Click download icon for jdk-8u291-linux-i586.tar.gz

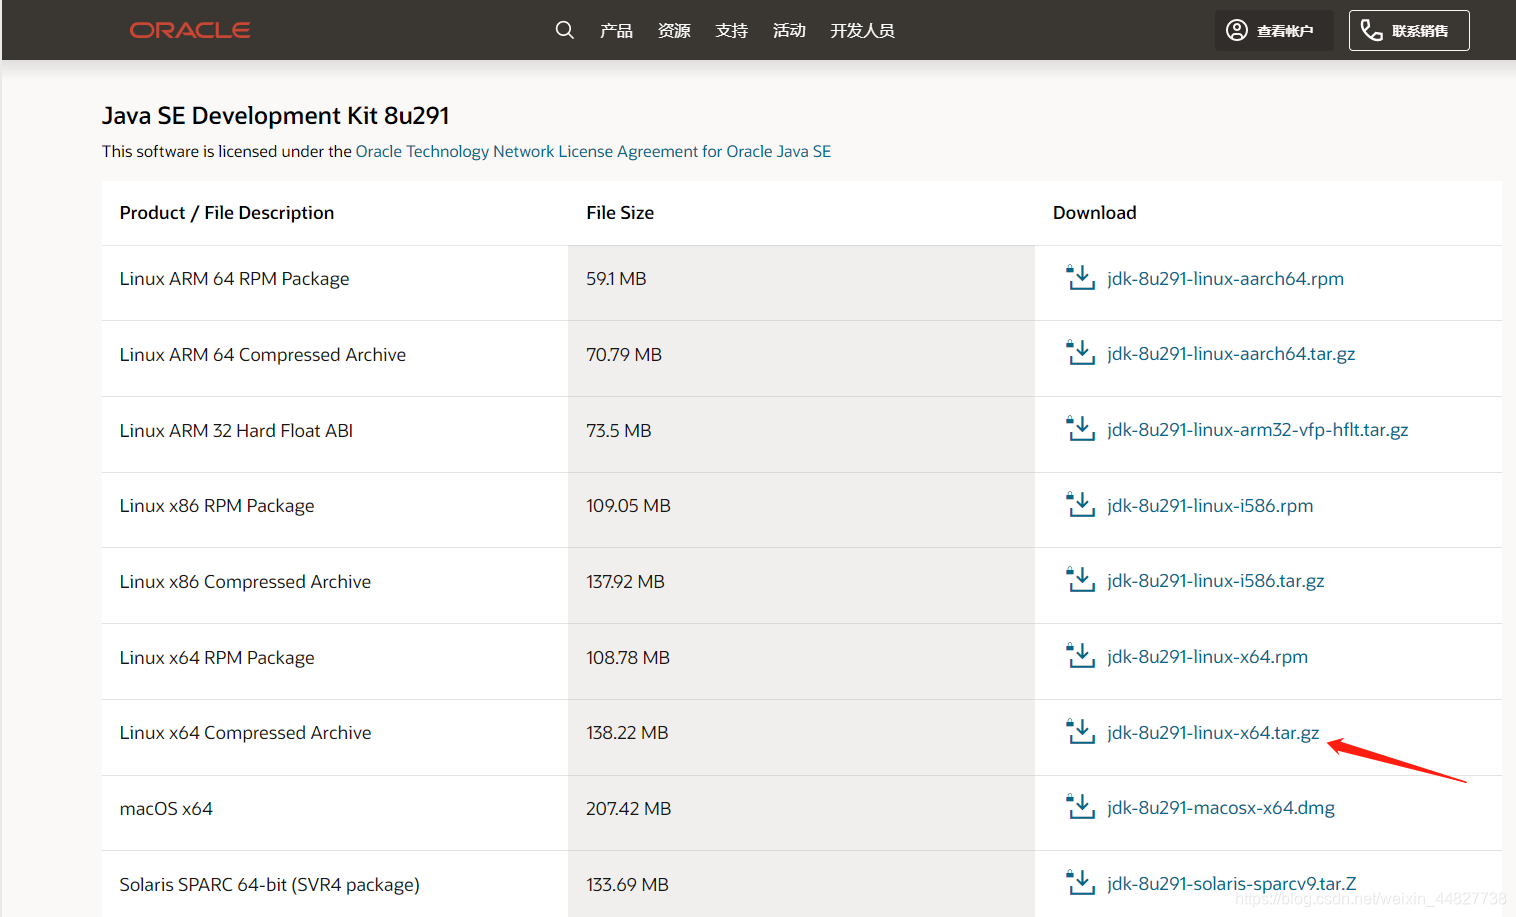pyautogui.click(x=1080, y=579)
